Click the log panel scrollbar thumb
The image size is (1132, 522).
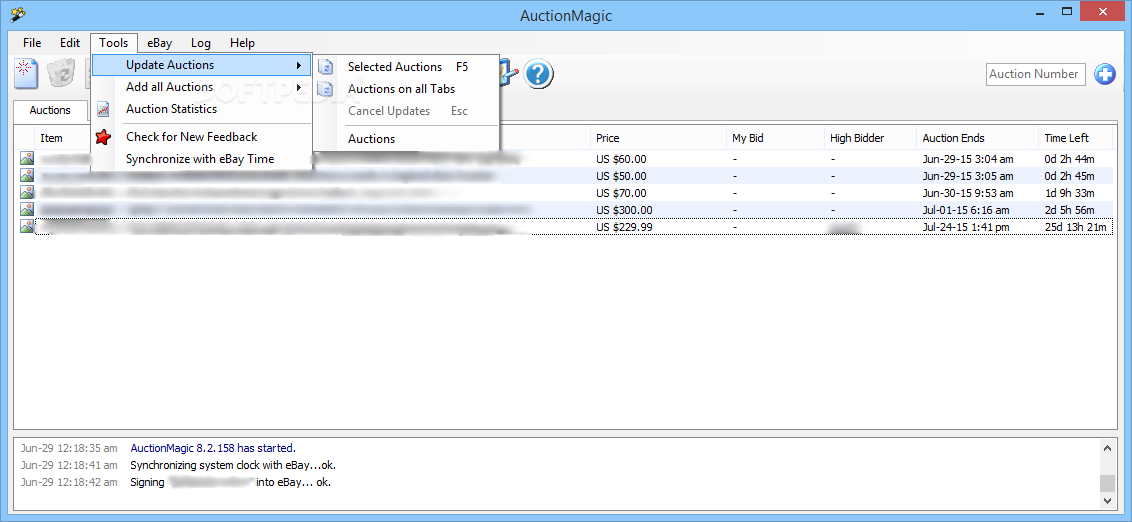(x=1108, y=483)
